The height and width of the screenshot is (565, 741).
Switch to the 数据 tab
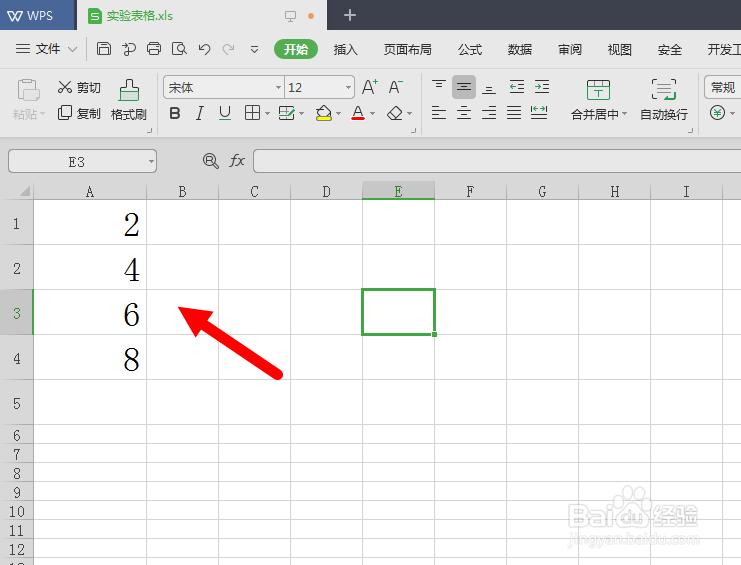(520, 49)
